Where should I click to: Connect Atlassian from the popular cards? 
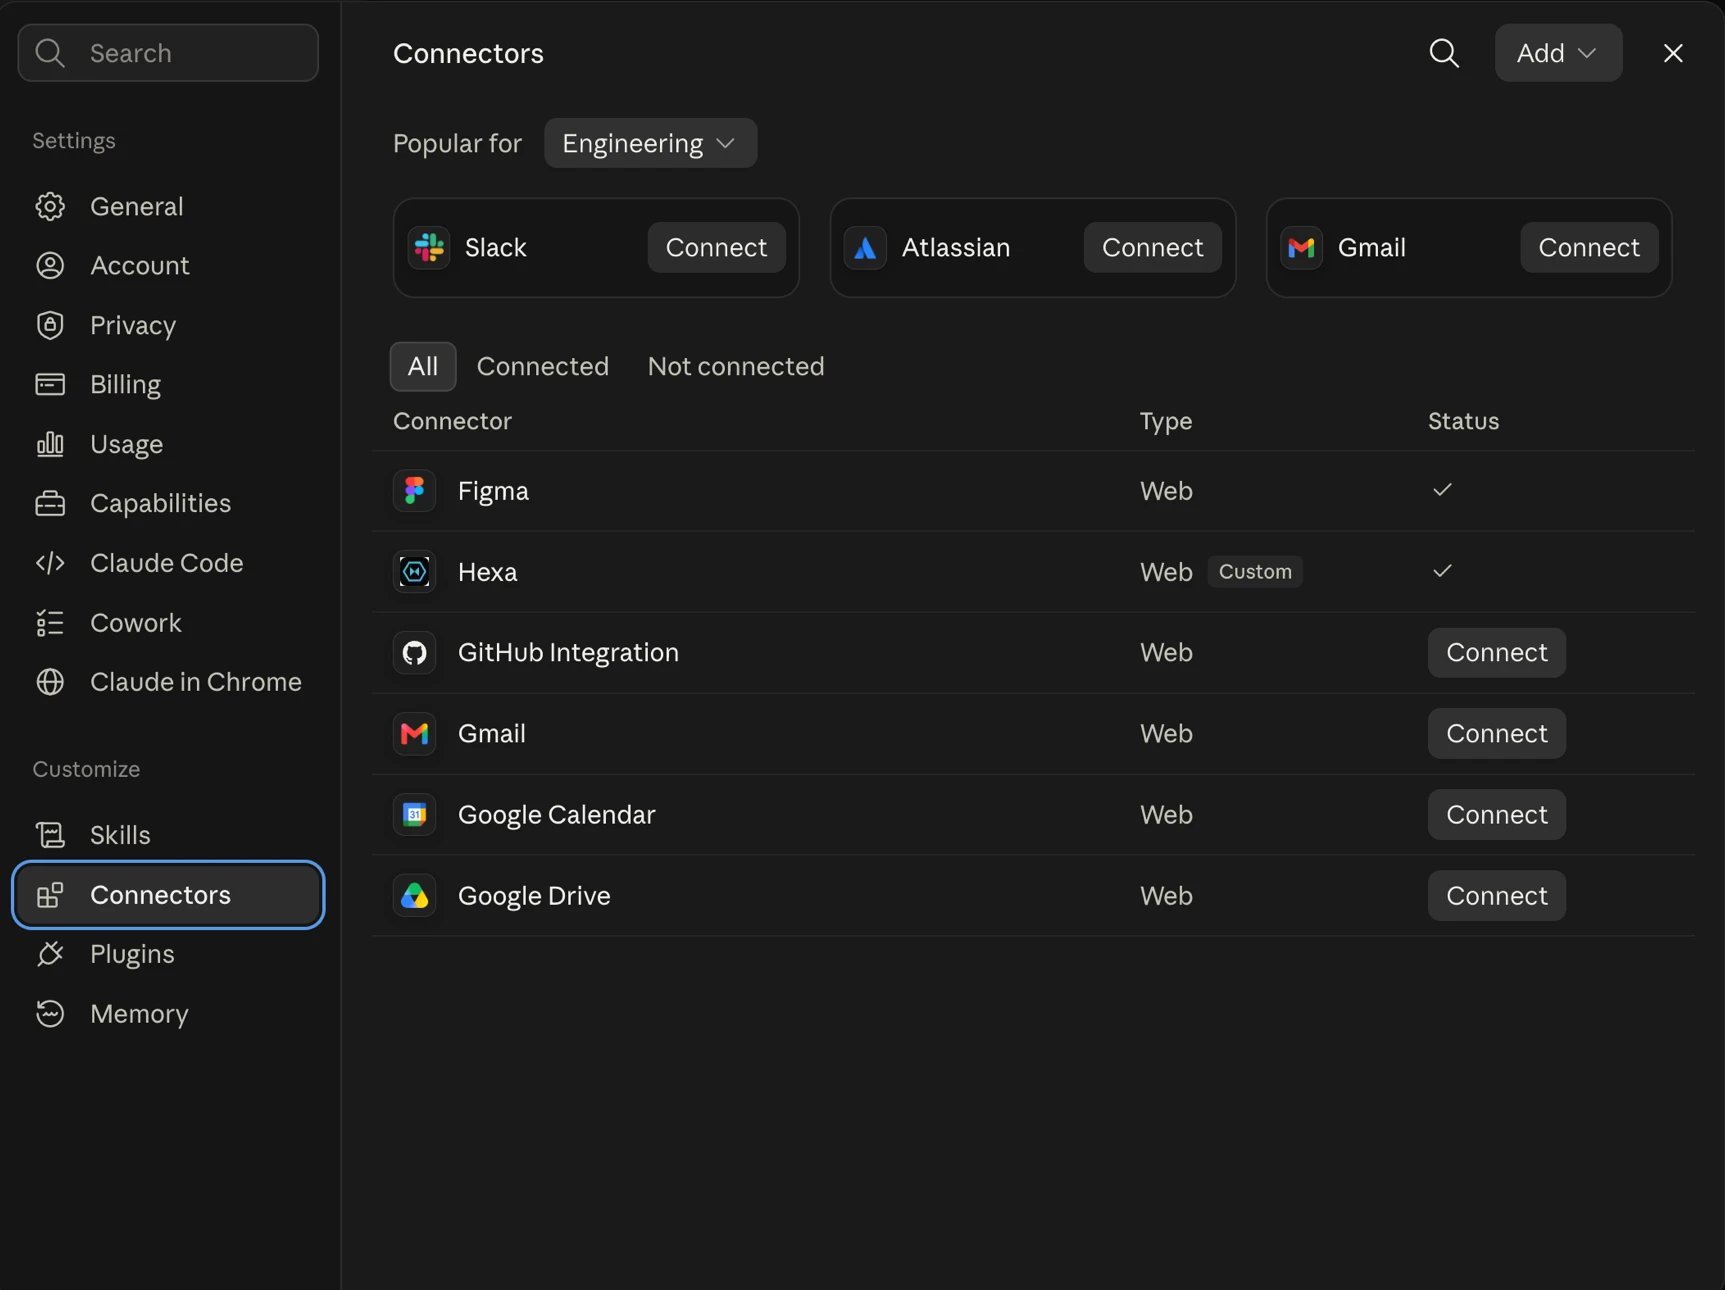[1152, 247]
